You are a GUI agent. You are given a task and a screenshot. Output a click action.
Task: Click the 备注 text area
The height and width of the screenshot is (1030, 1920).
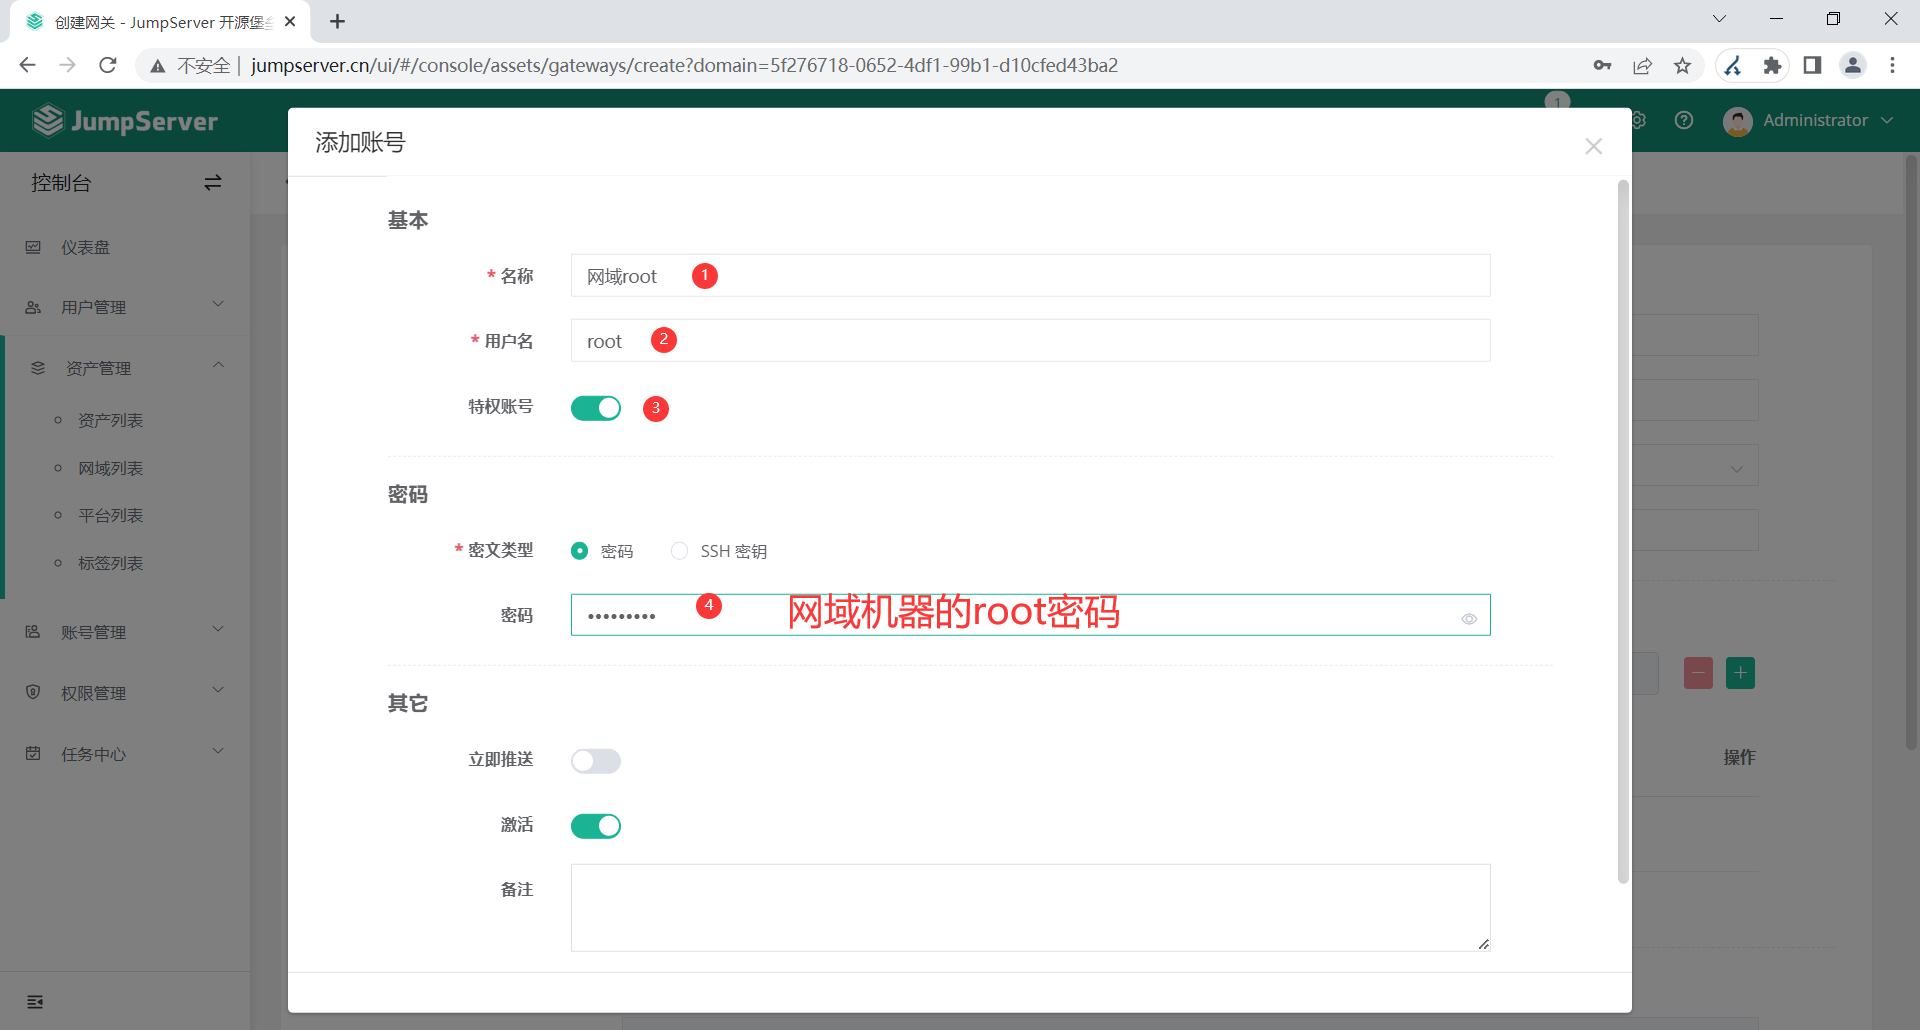[x=1030, y=908]
